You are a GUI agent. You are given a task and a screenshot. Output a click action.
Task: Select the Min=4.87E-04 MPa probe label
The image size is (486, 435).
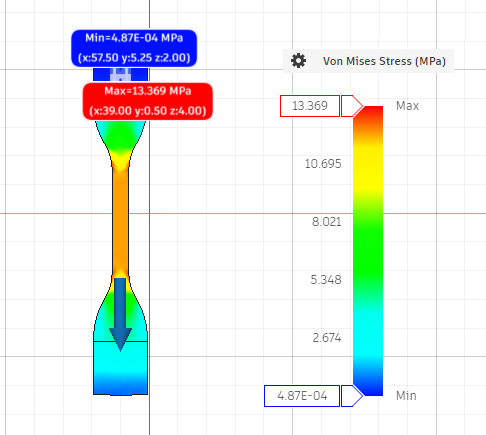134,48
